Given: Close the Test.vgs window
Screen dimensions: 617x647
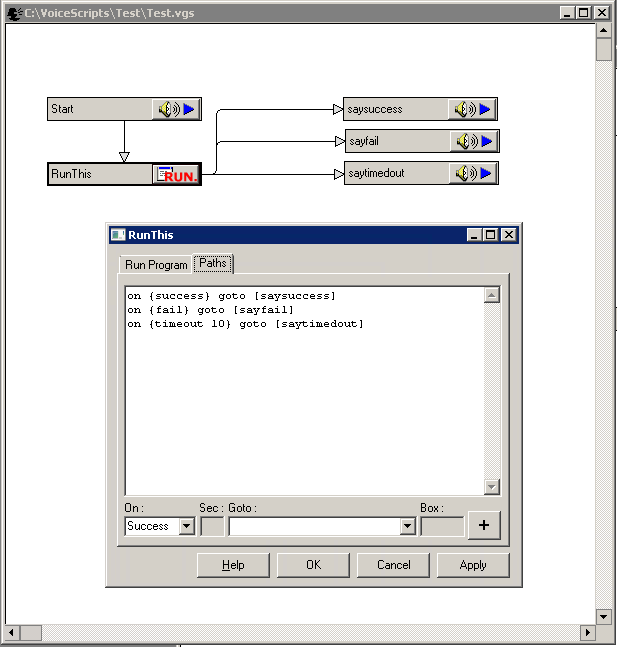Looking at the screenshot, I should coord(602,13).
